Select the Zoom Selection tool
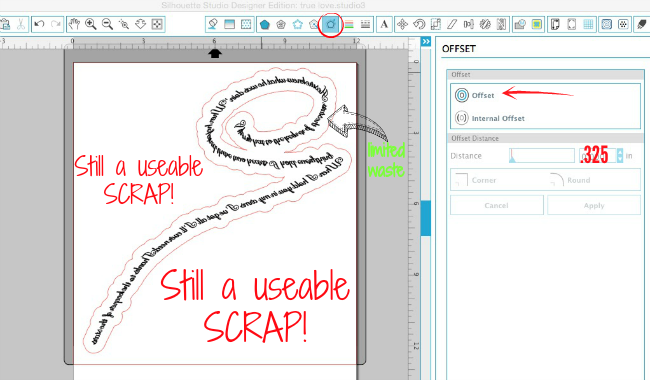The image size is (650, 380). point(124,24)
